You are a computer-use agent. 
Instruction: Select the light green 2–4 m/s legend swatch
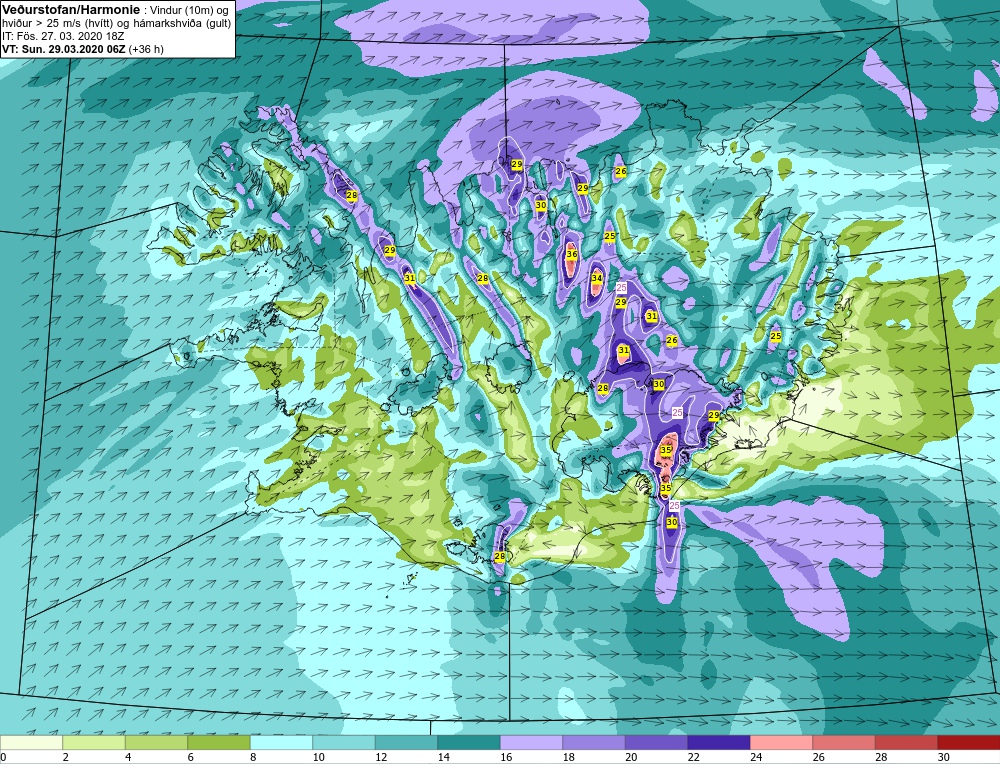(94, 742)
